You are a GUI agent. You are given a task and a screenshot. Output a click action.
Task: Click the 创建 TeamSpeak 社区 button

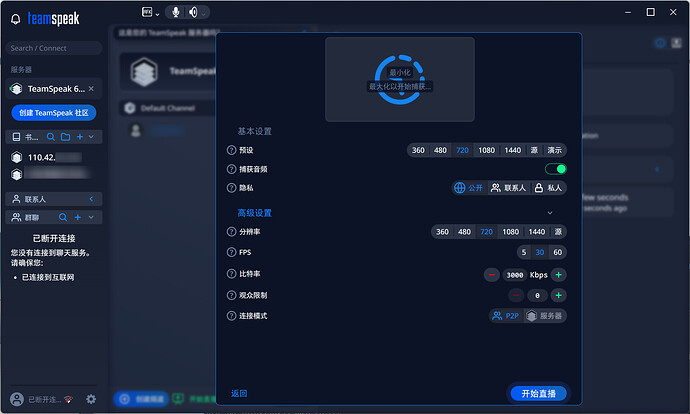(x=54, y=113)
